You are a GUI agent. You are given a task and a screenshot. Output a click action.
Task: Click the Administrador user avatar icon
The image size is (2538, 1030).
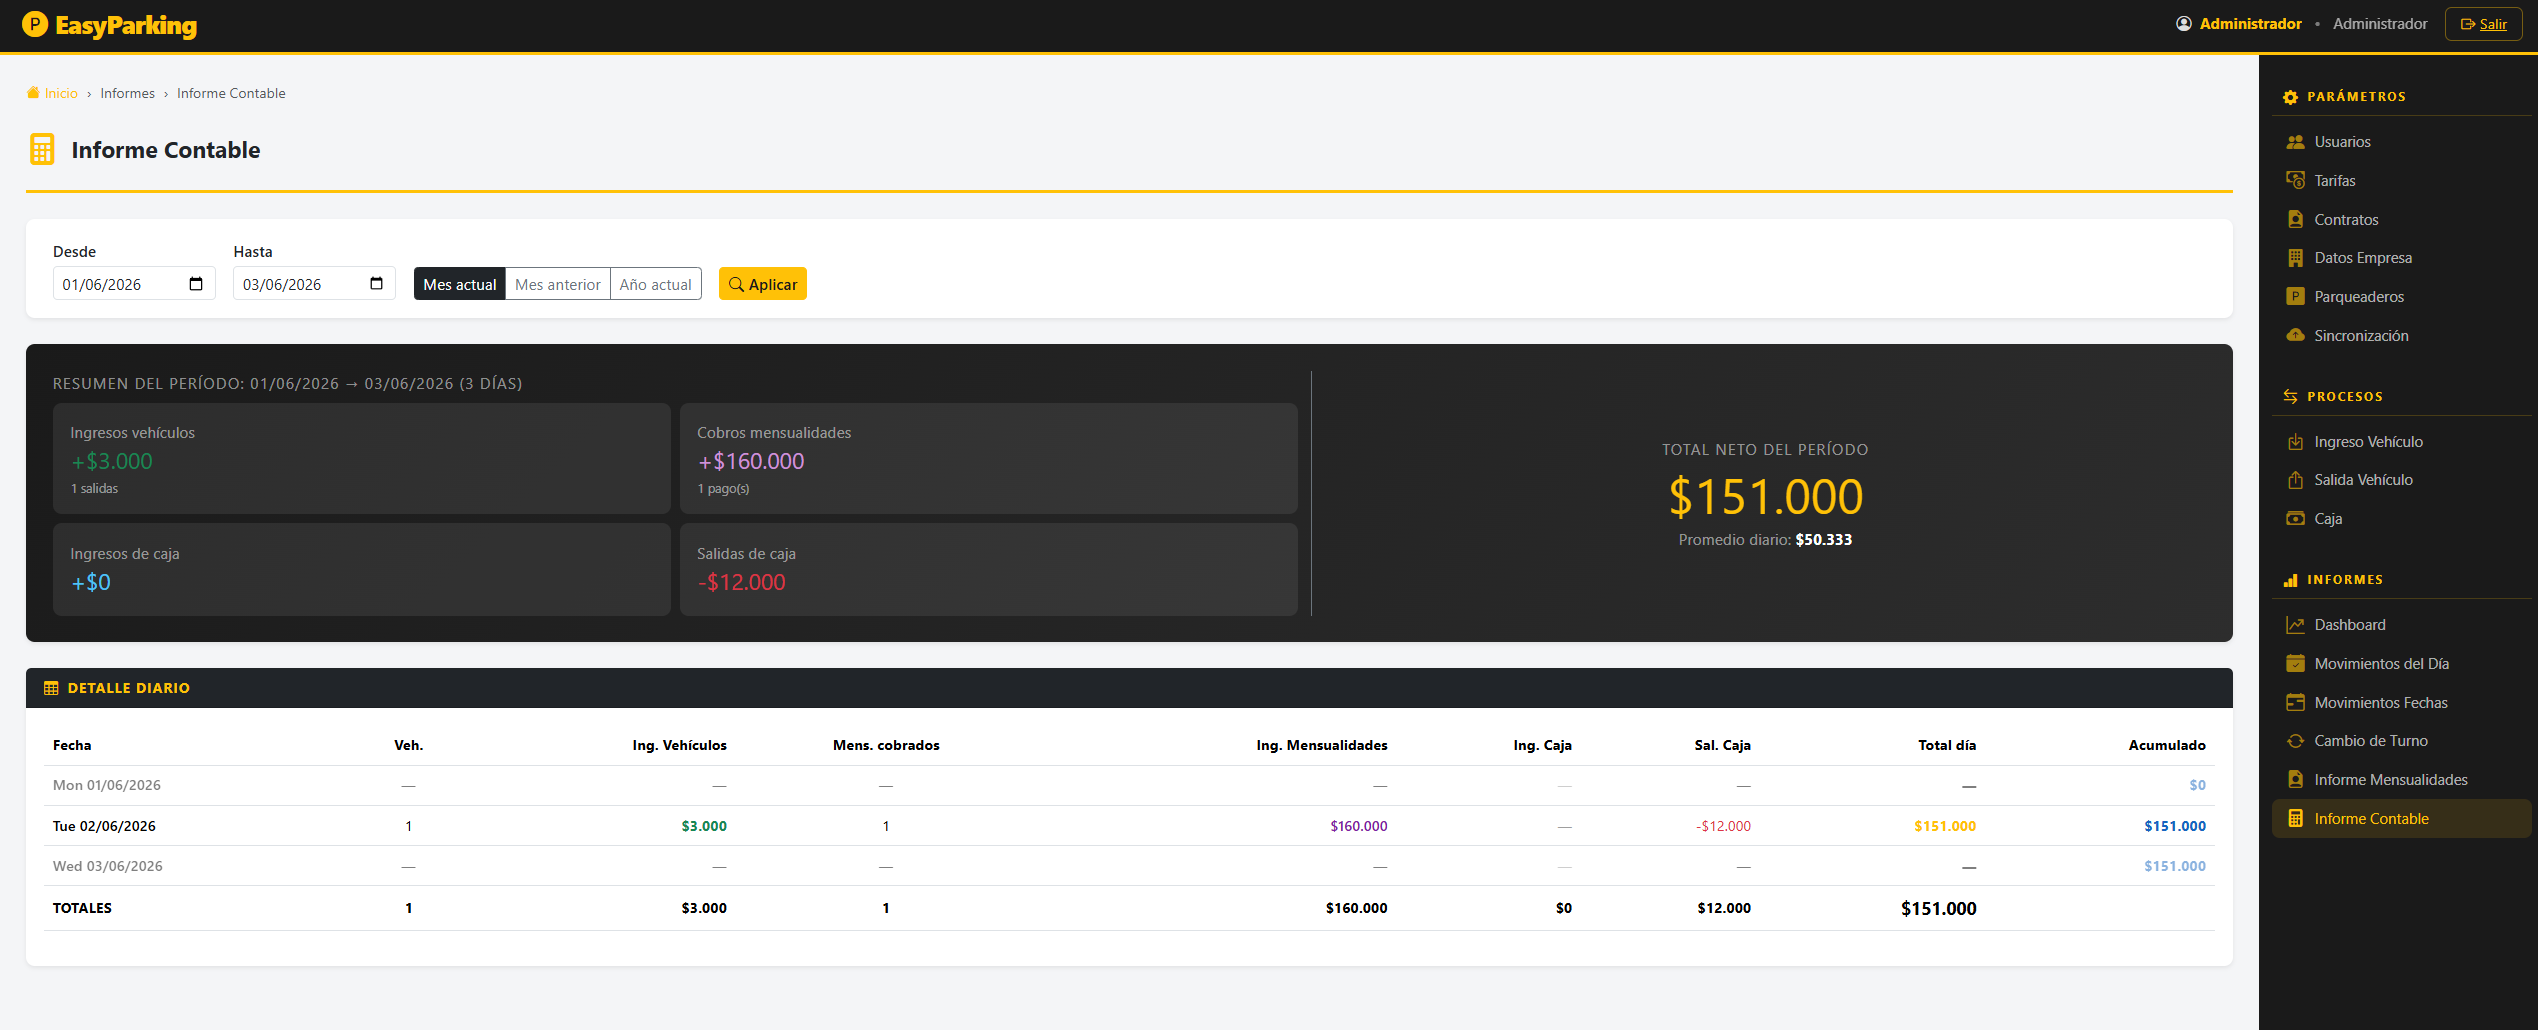point(2184,24)
